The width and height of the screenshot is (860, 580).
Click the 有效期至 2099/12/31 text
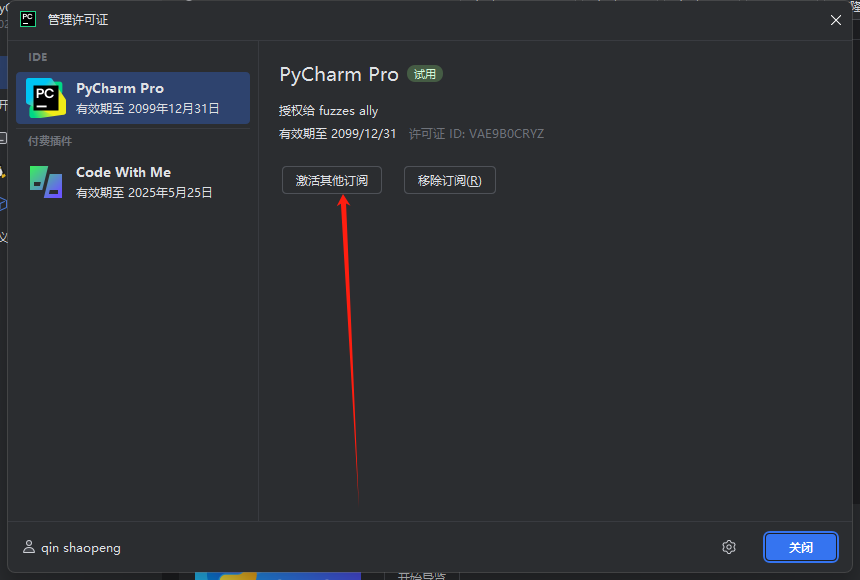tap(337, 134)
